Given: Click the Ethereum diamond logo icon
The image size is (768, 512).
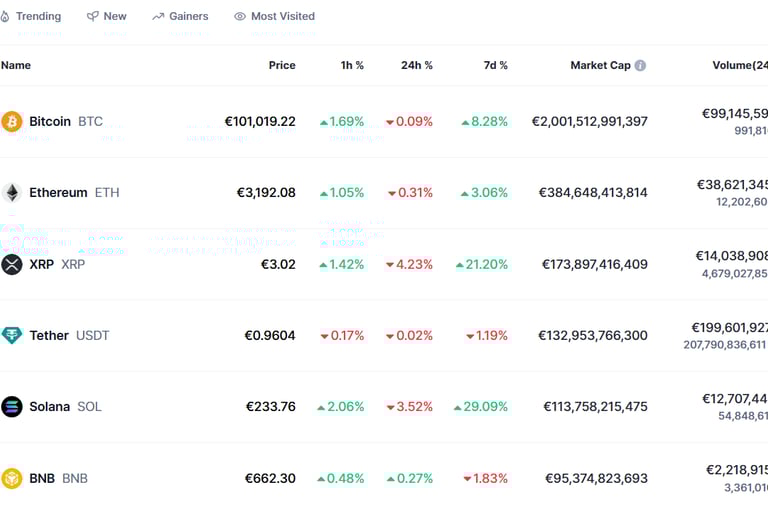Looking at the screenshot, I should tap(12, 193).
